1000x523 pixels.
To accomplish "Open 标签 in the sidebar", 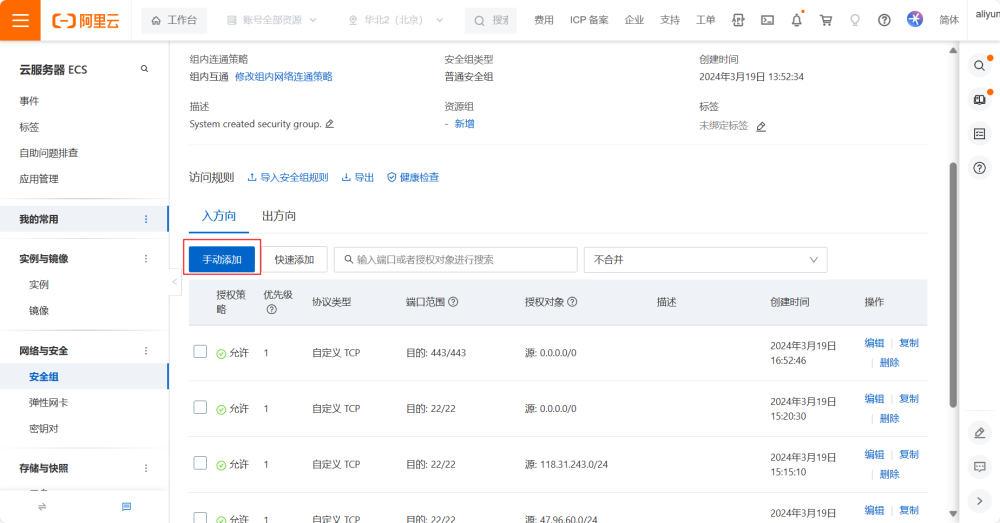I will coord(29,127).
